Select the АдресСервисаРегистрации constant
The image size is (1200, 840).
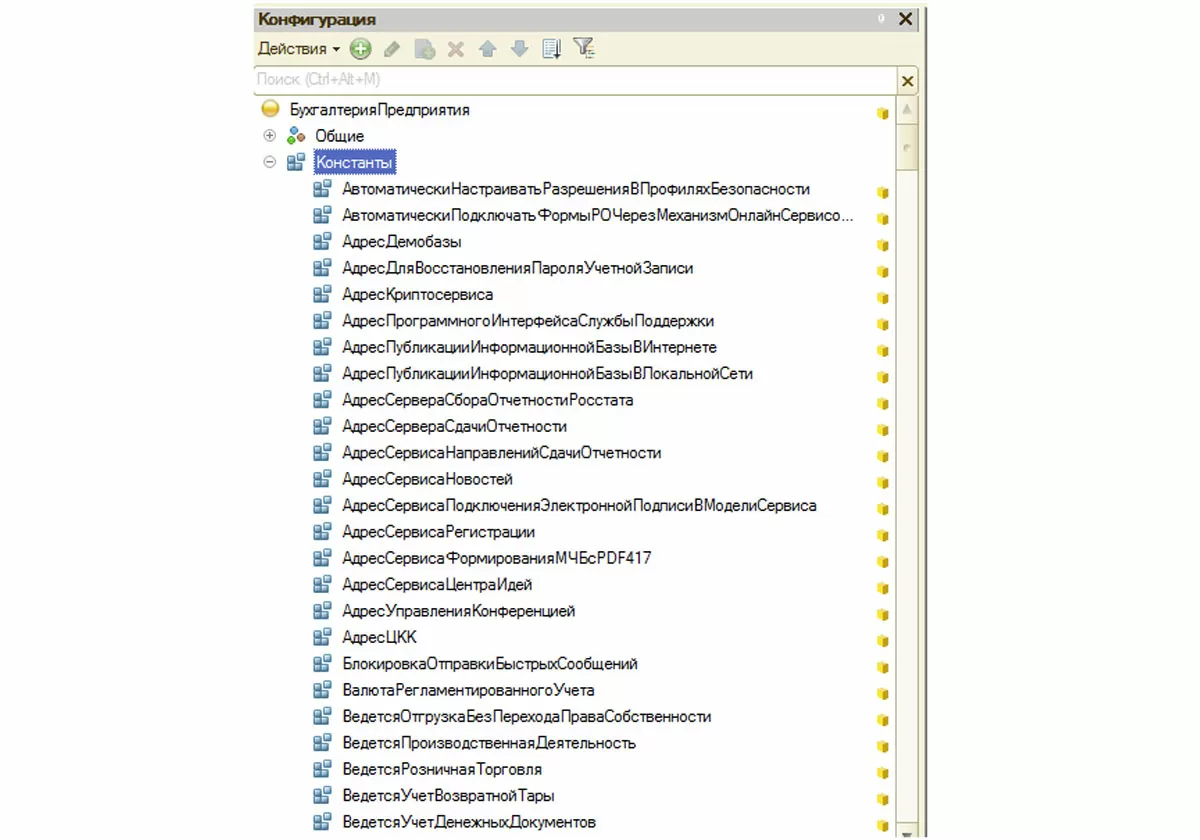pos(439,532)
